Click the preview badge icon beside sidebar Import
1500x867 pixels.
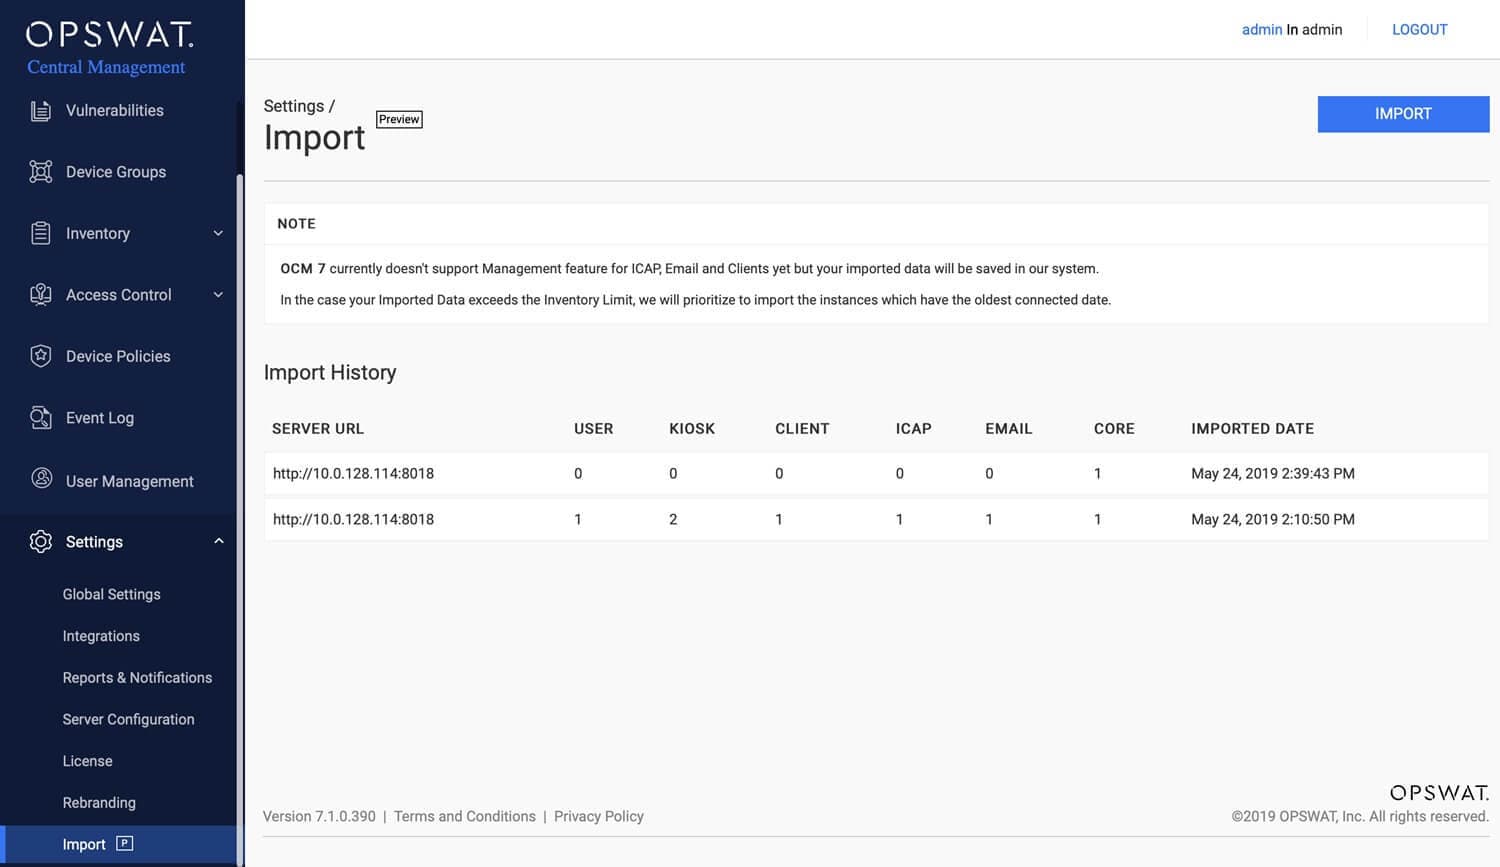click(x=124, y=843)
